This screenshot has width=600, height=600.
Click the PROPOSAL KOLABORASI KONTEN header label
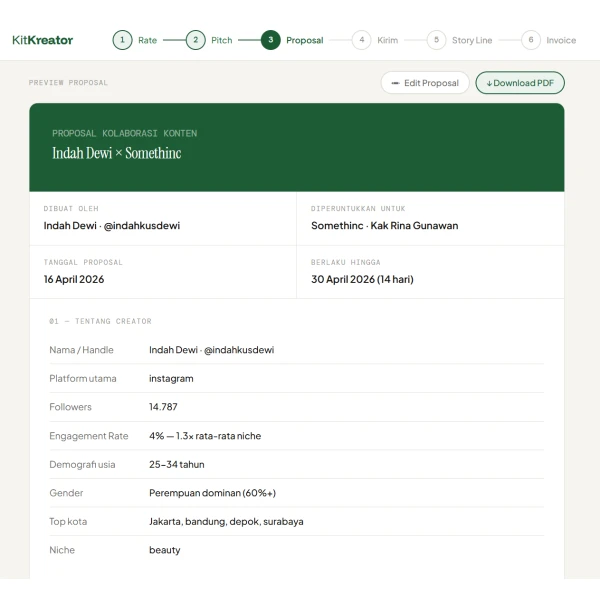125,133
